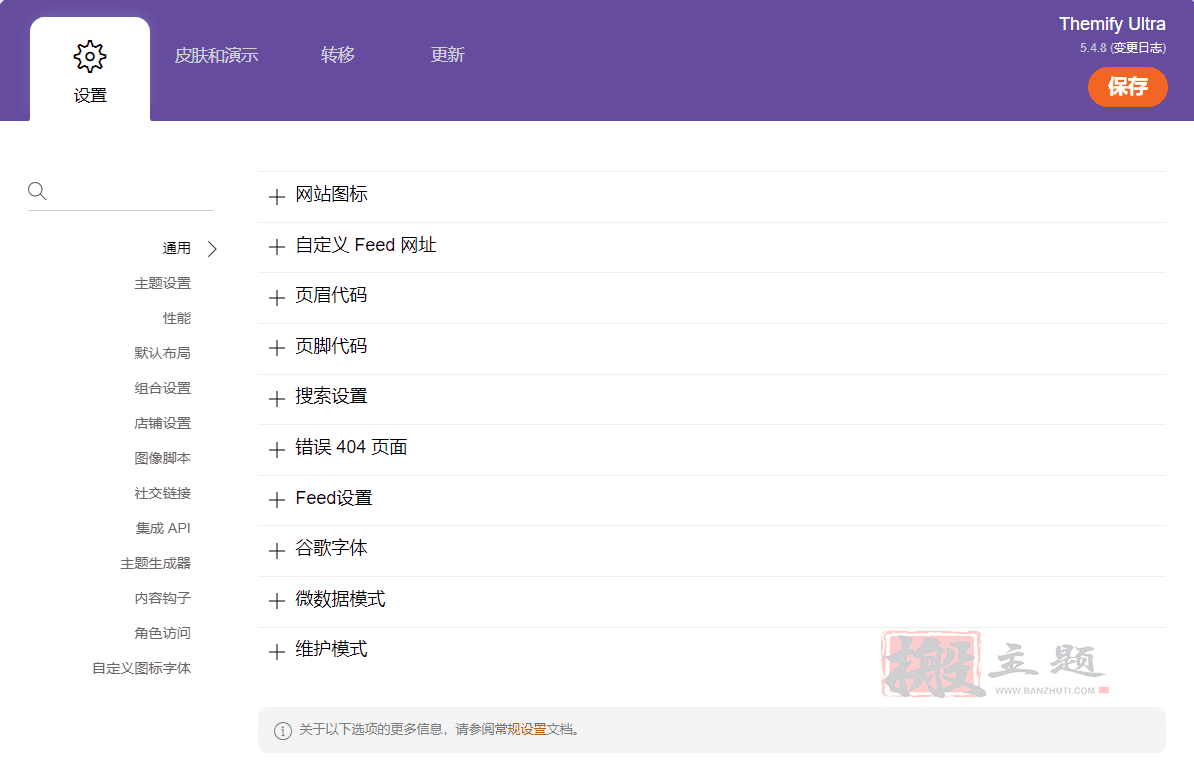This screenshot has width=1194, height=773.
Task: Expand the Feed设置 section plus icon
Action: (x=277, y=500)
